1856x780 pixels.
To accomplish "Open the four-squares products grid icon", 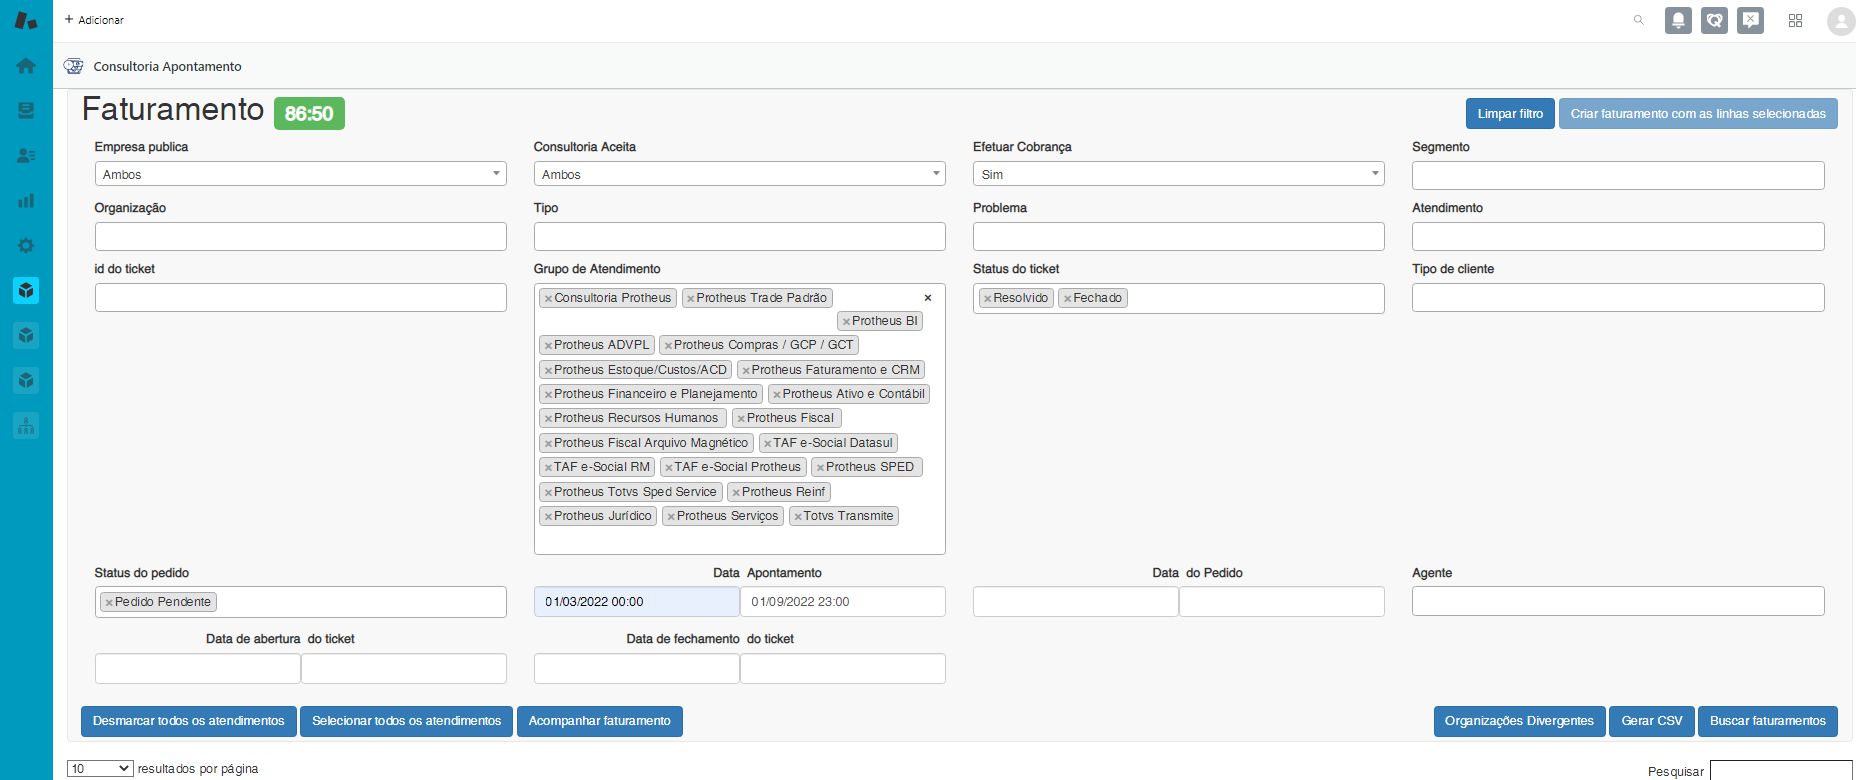I will (x=1795, y=20).
